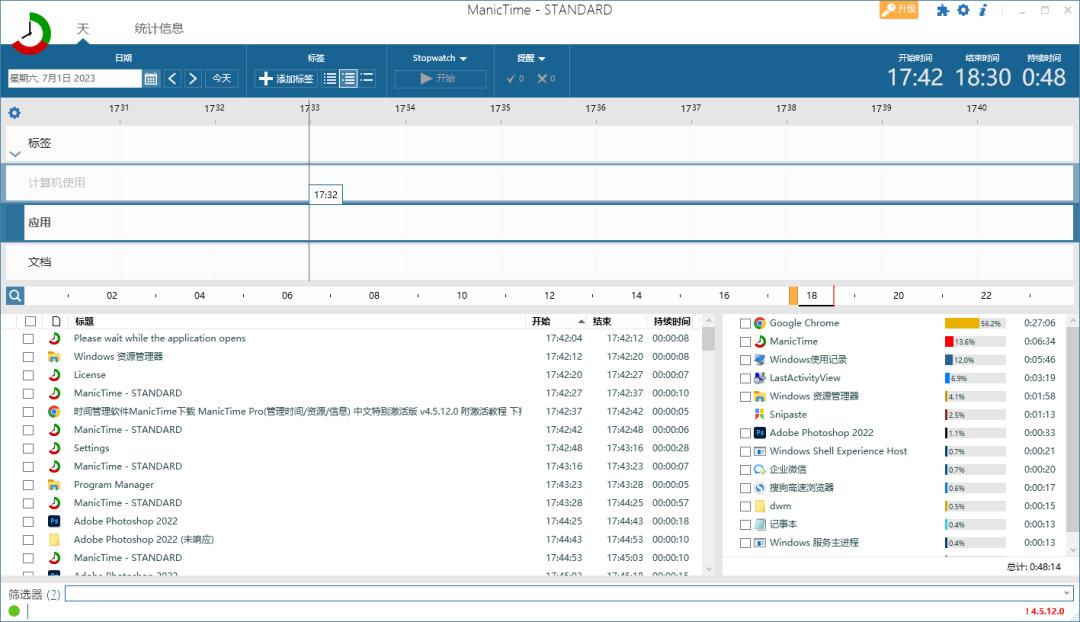Open the plugins puzzle icon

[942, 10]
